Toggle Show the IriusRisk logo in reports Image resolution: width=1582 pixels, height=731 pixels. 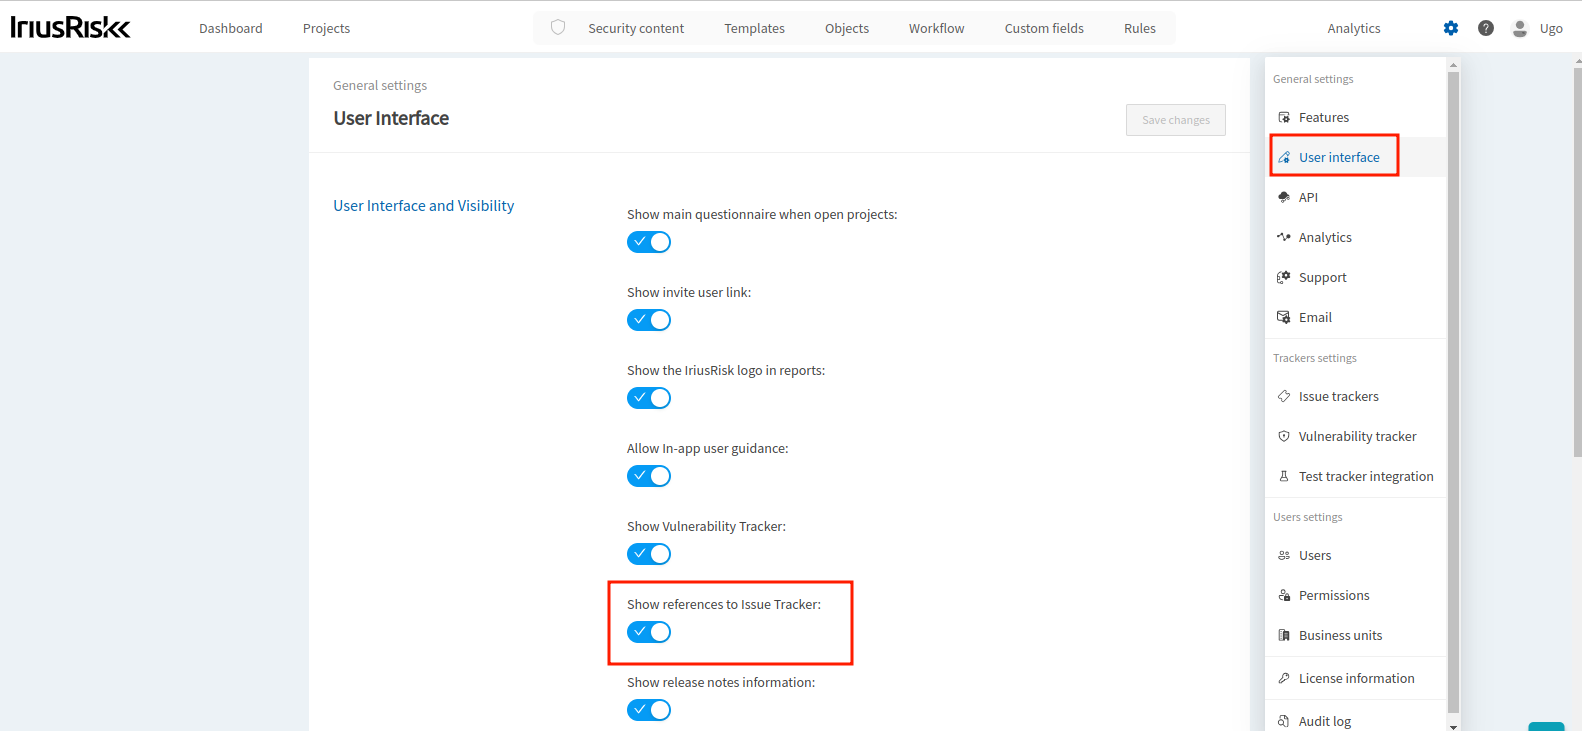click(x=649, y=398)
